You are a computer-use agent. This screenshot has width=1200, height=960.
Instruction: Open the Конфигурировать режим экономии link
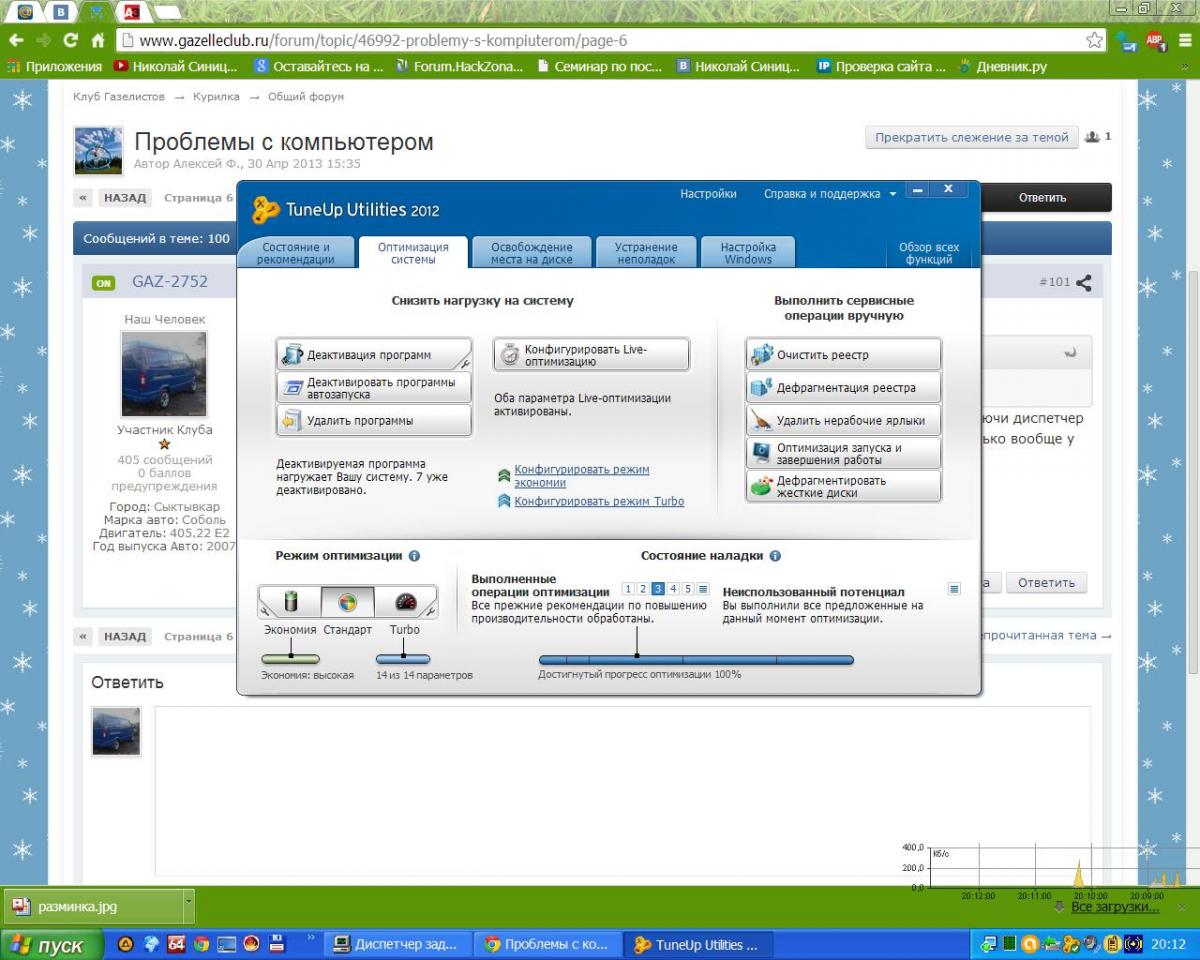pos(582,476)
